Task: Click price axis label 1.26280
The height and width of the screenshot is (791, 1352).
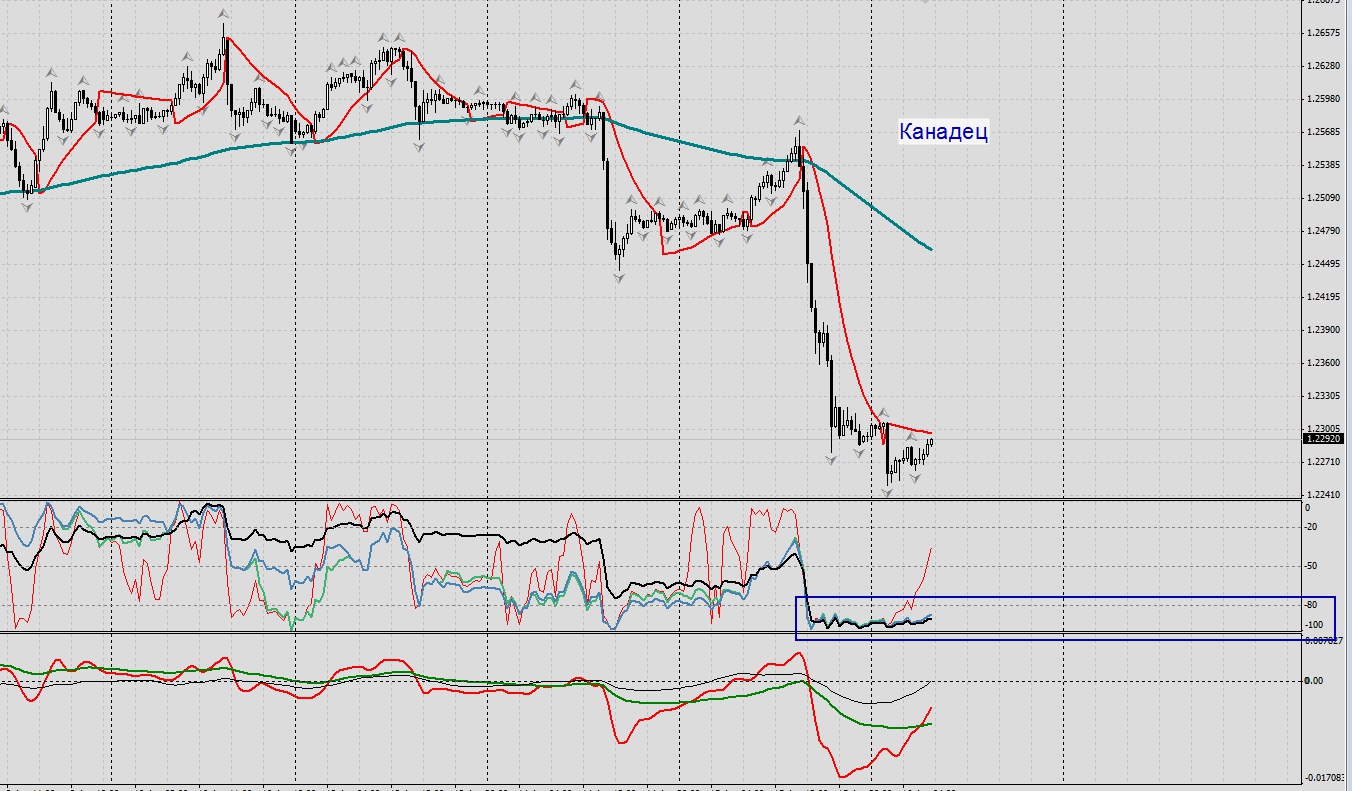Action: coord(1324,66)
